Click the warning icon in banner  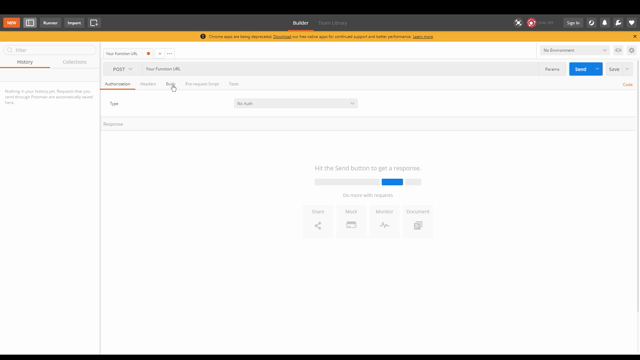pyautogui.click(x=203, y=36)
